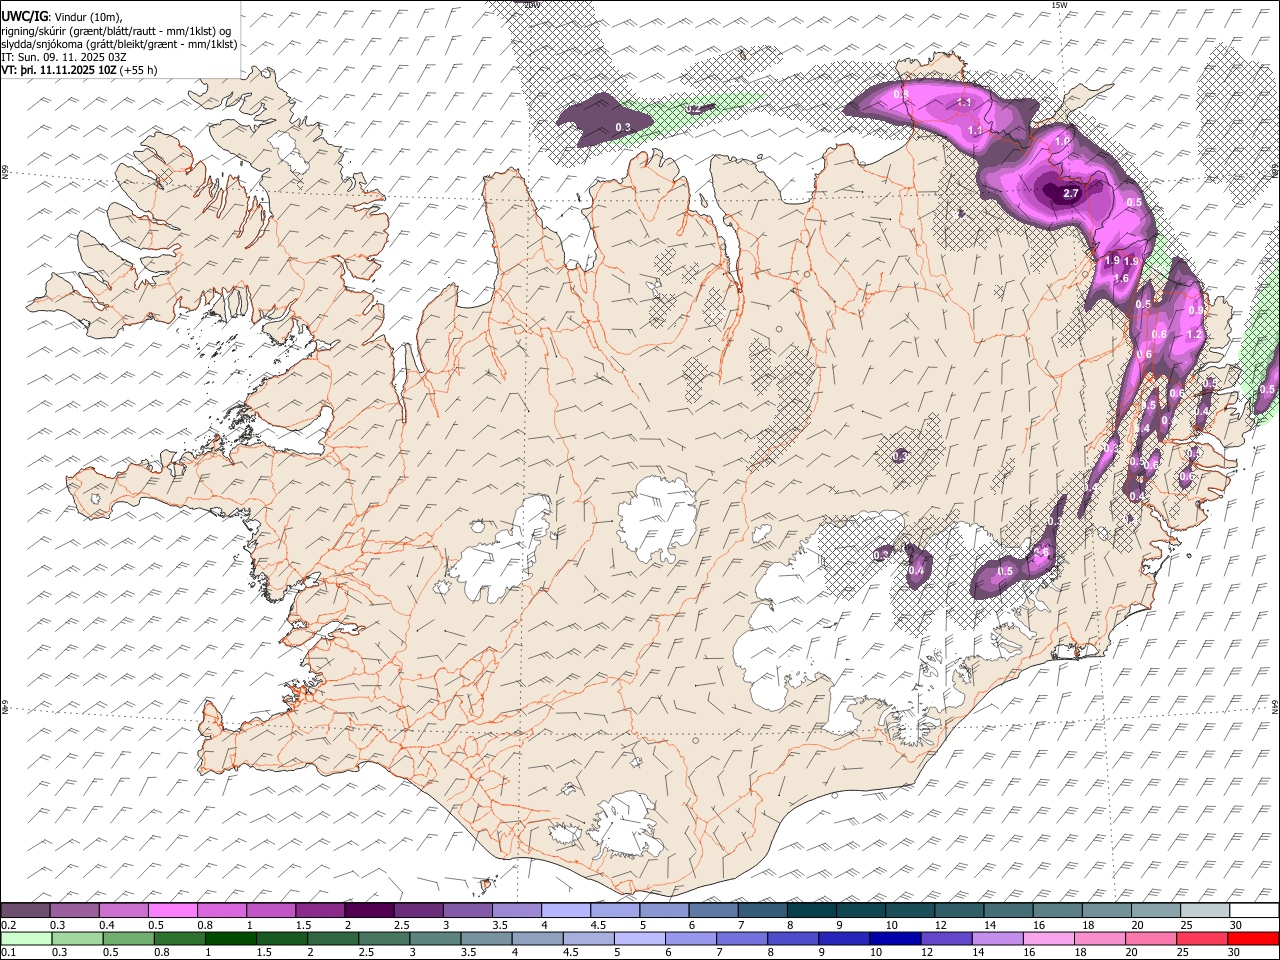Click the 0.1 legend value label
This screenshot has height=960, width=1280.
pyautogui.click(x=7, y=952)
